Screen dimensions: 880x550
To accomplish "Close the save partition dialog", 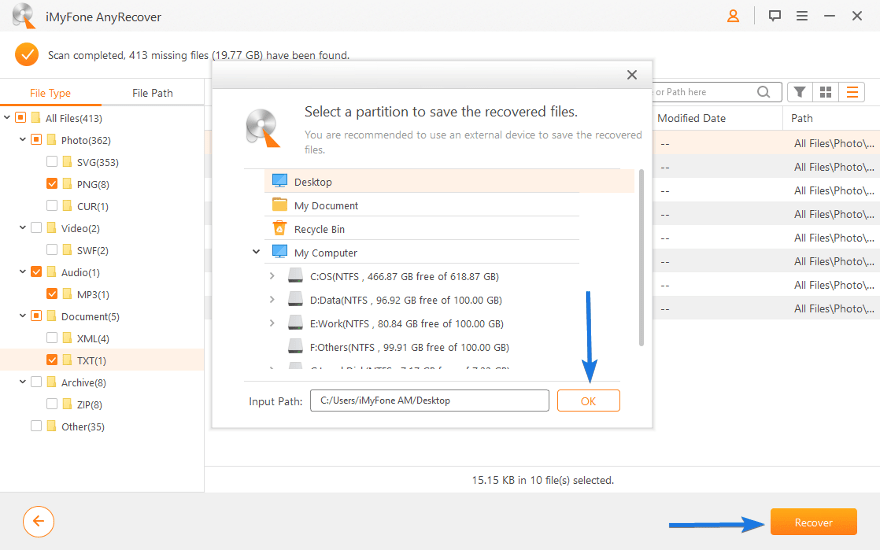I will click(632, 75).
